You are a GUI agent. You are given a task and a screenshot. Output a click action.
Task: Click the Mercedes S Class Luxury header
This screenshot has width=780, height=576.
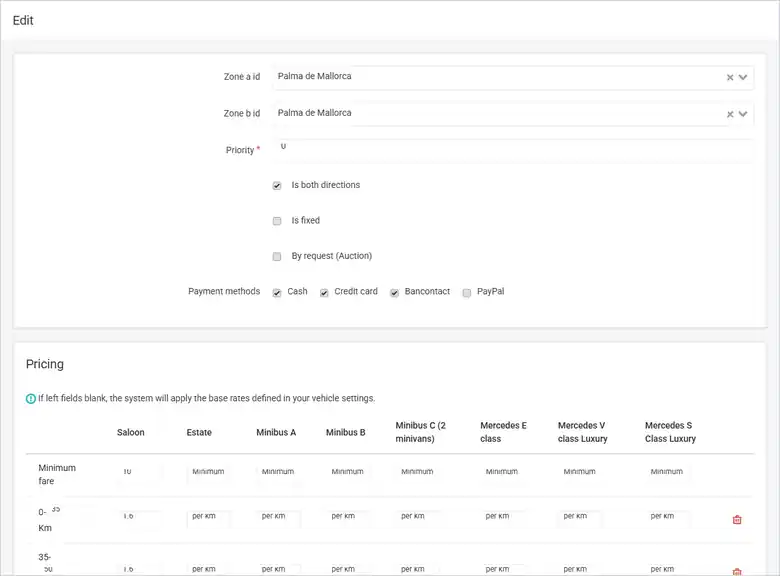tap(671, 432)
